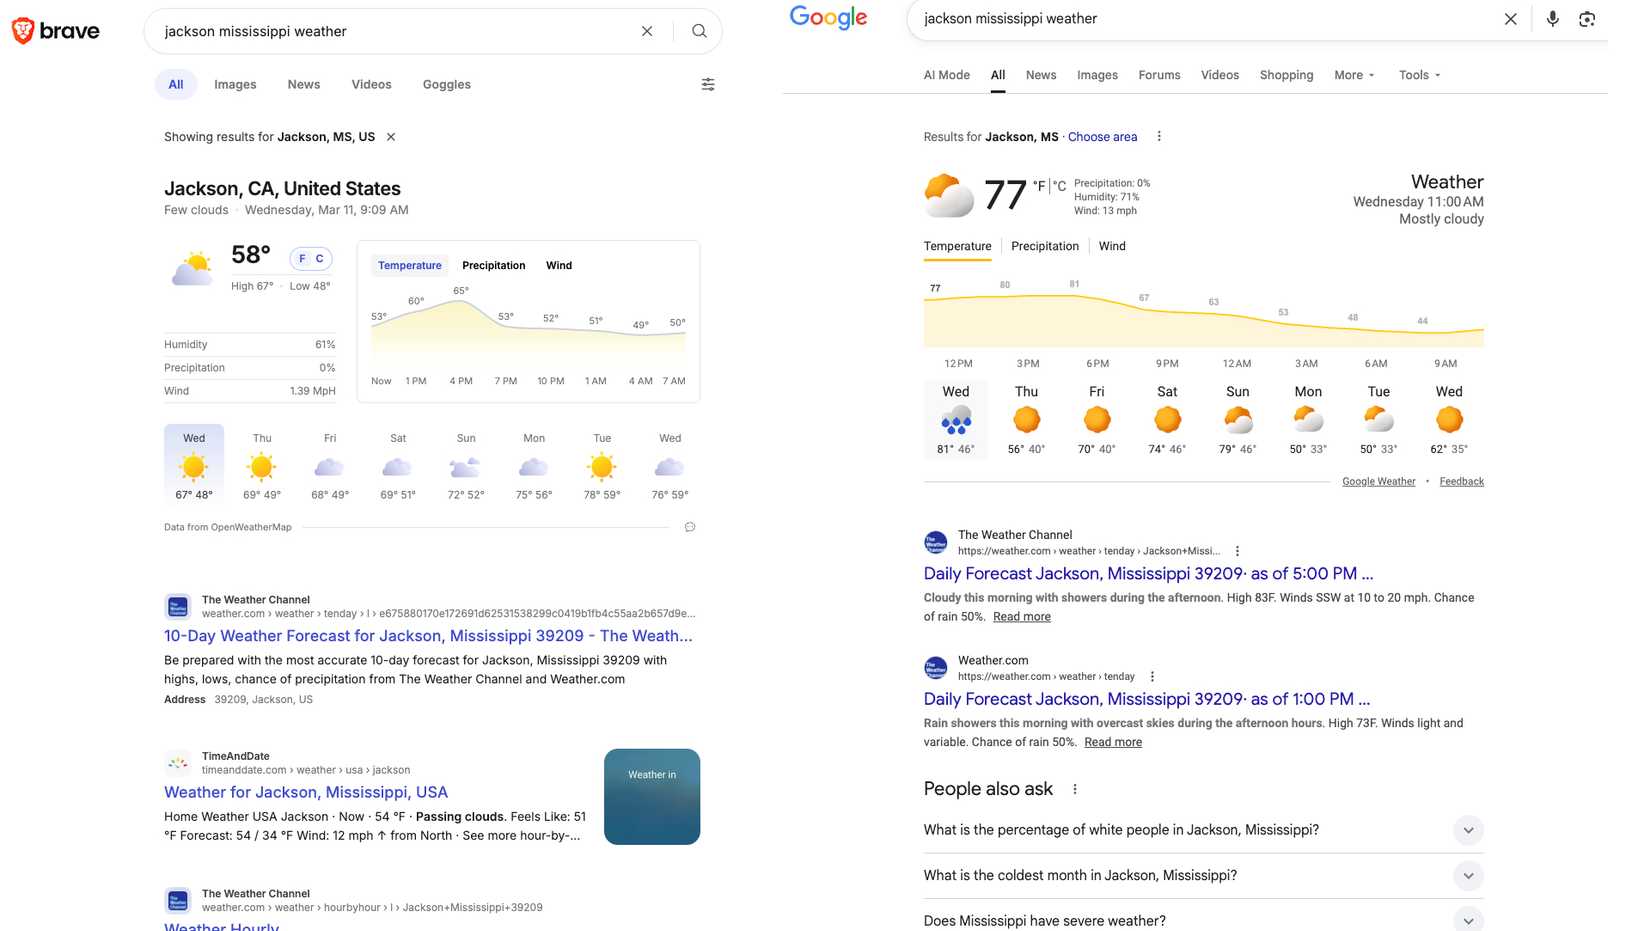The image size is (1650, 931).
Task: Start voice search with the microphone icon
Action: [1552, 18]
